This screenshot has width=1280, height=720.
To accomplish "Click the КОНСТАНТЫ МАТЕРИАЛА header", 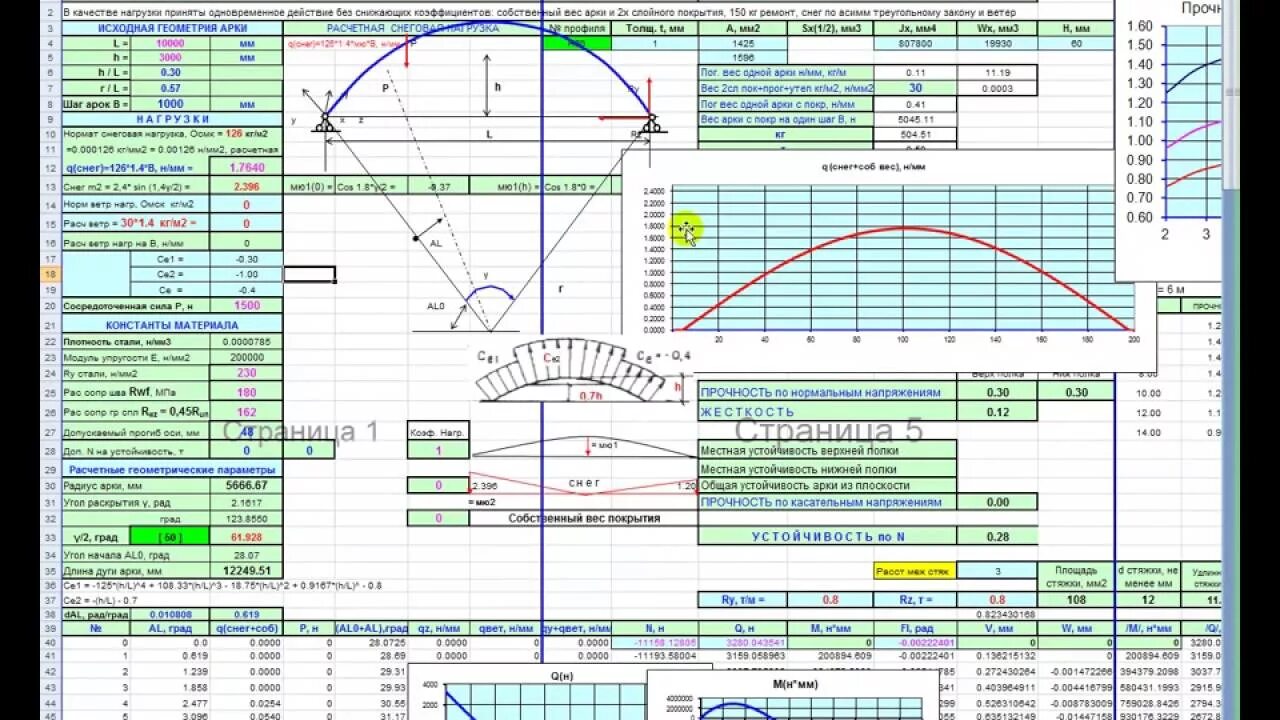I will click(x=172, y=325).
